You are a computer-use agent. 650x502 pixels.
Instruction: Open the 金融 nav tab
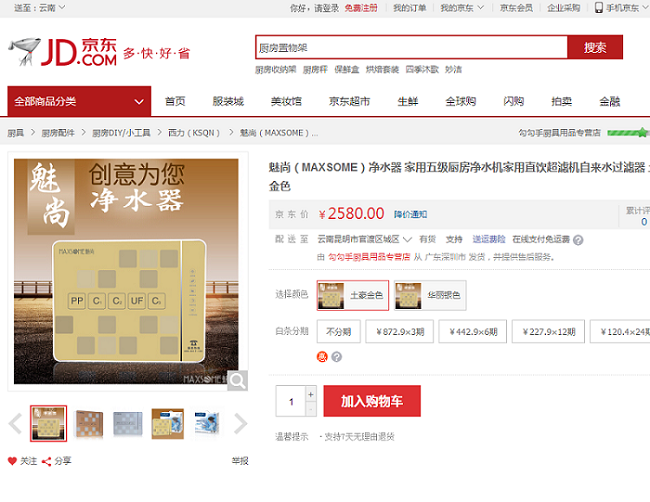[x=610, y=101]
